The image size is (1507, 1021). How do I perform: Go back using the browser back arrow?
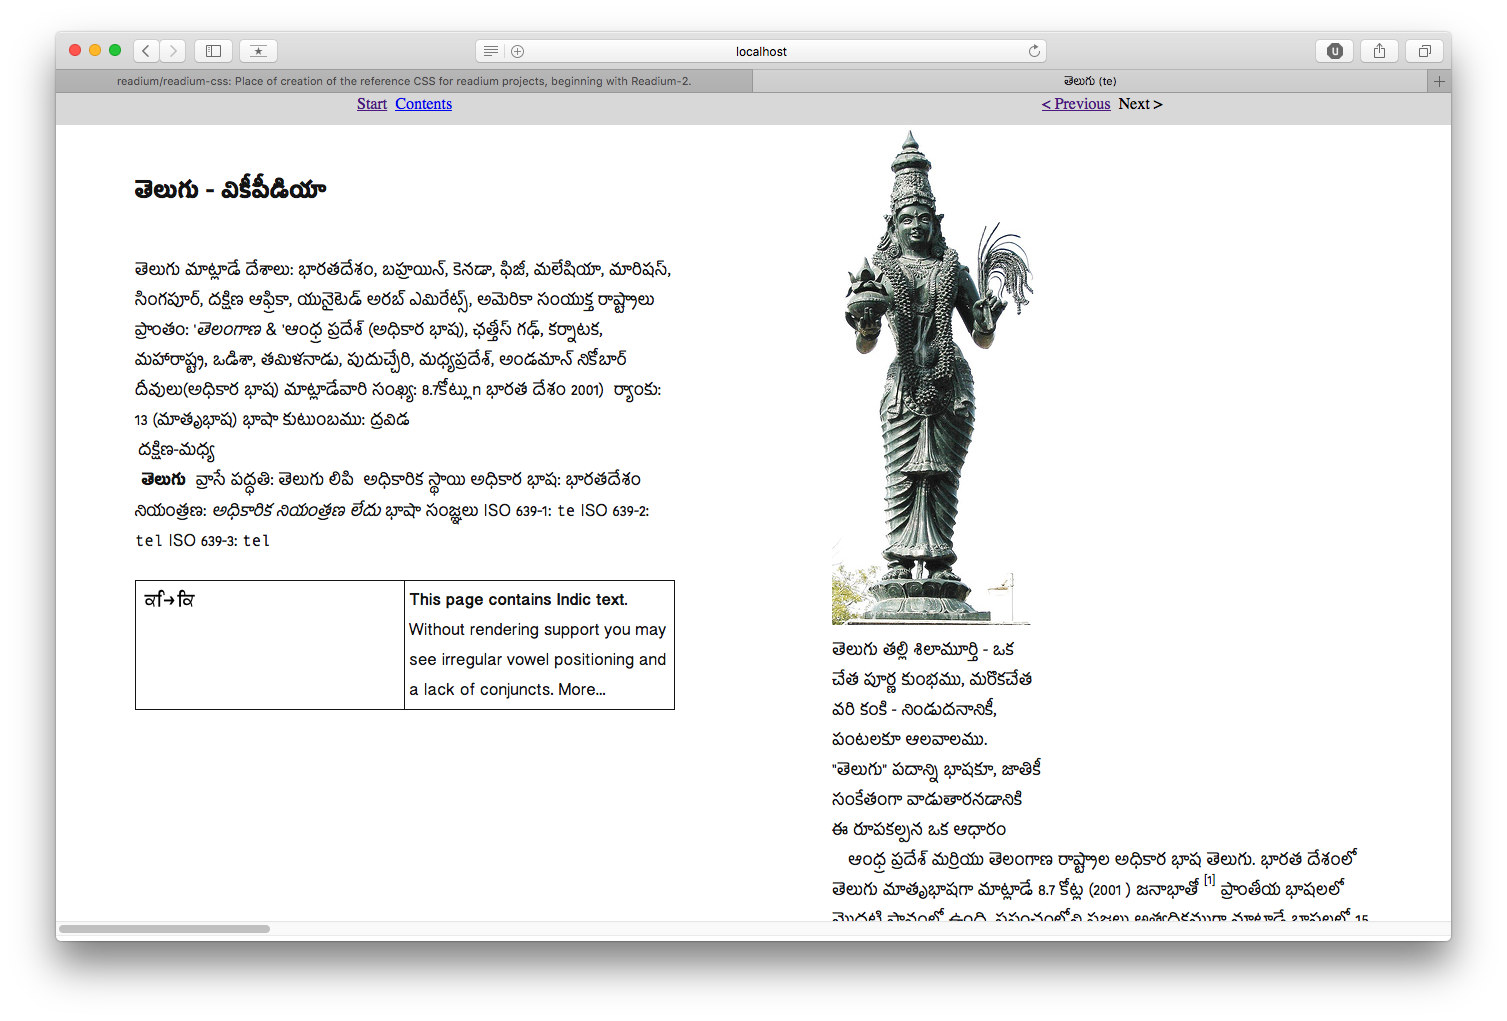click(146, 51)
